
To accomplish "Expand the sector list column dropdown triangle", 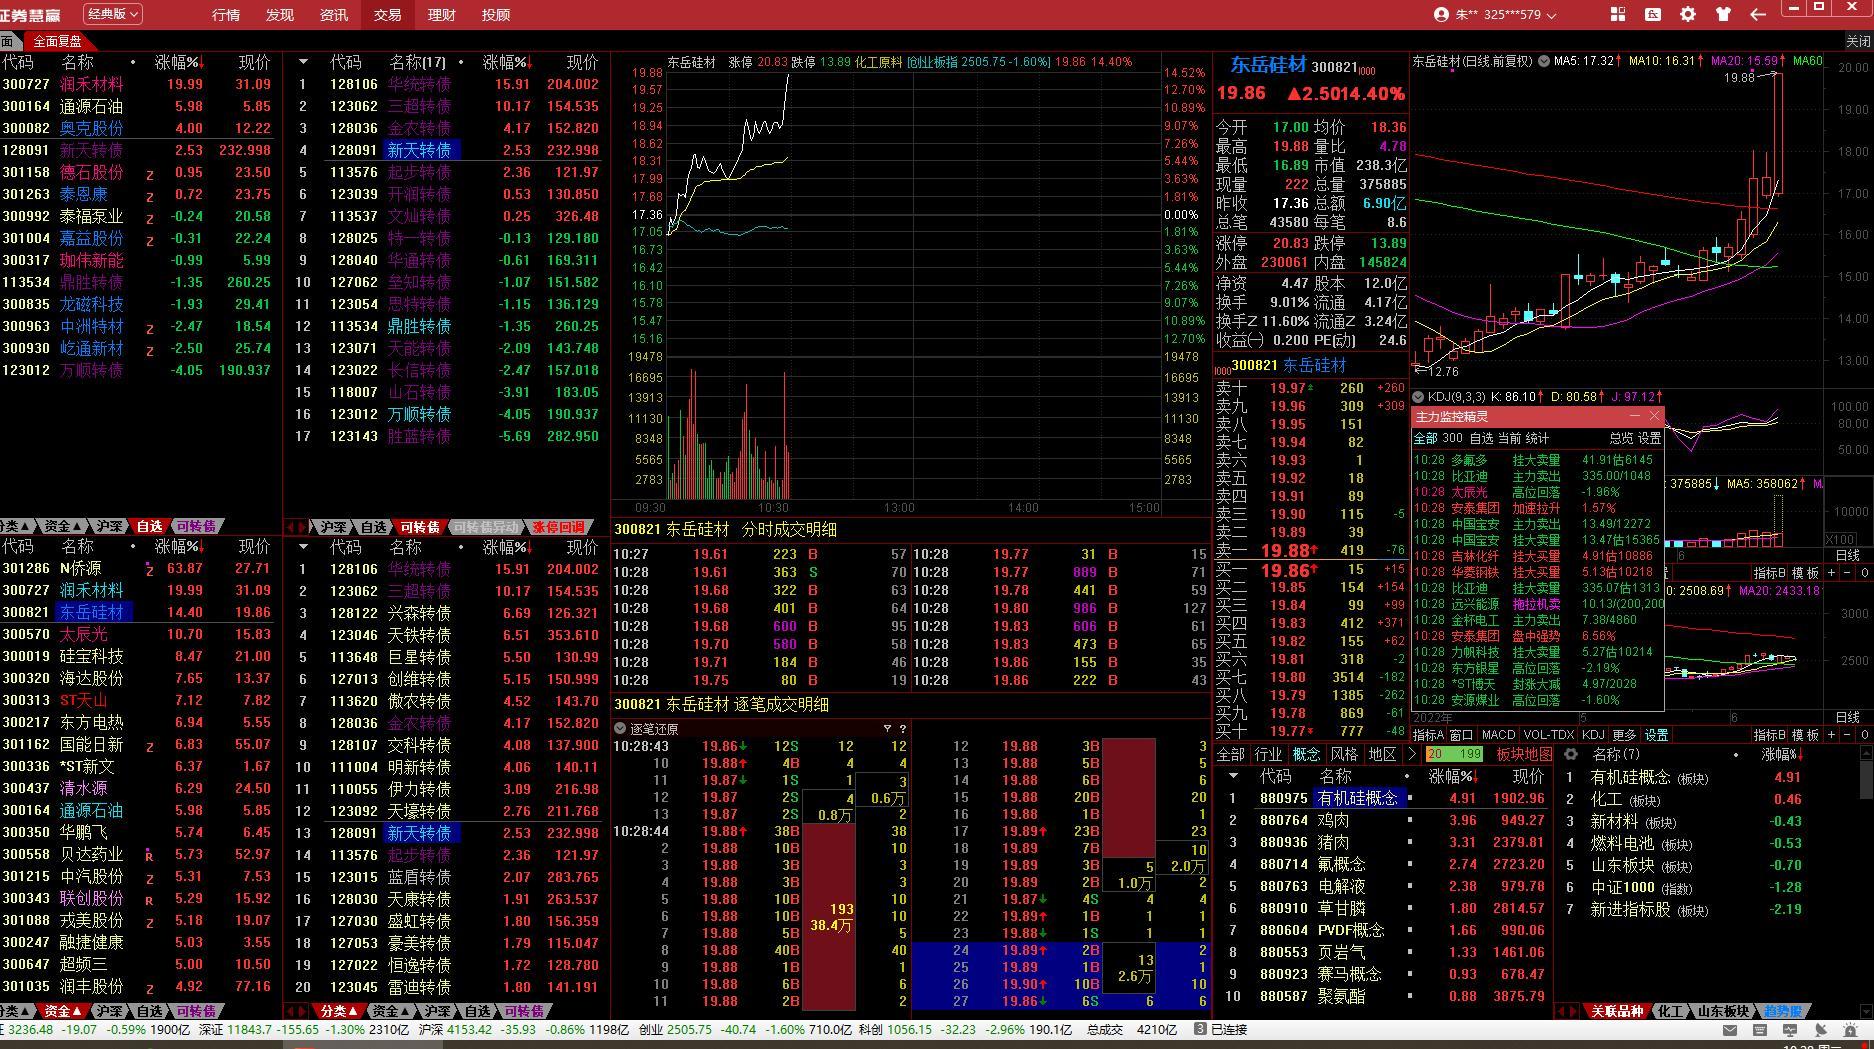I will 1233,776.
